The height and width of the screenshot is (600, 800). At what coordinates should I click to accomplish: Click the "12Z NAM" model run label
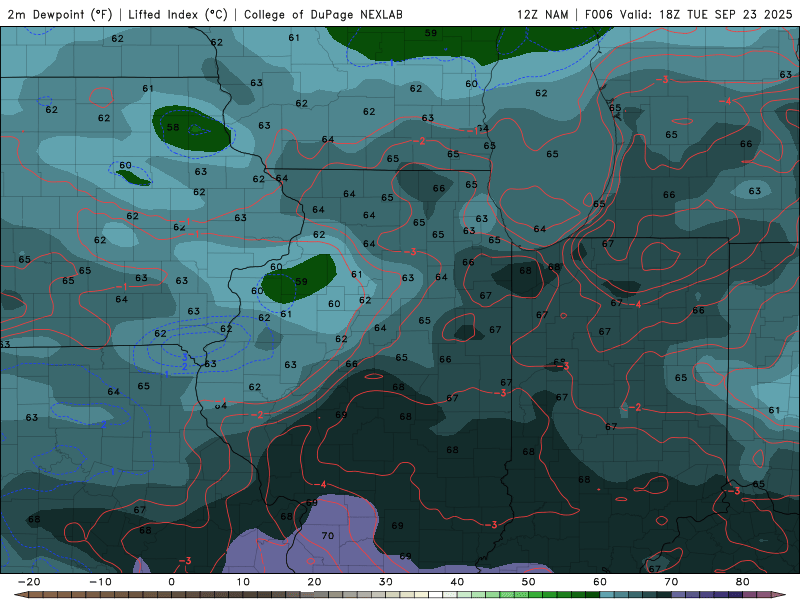tap(542, 14)
